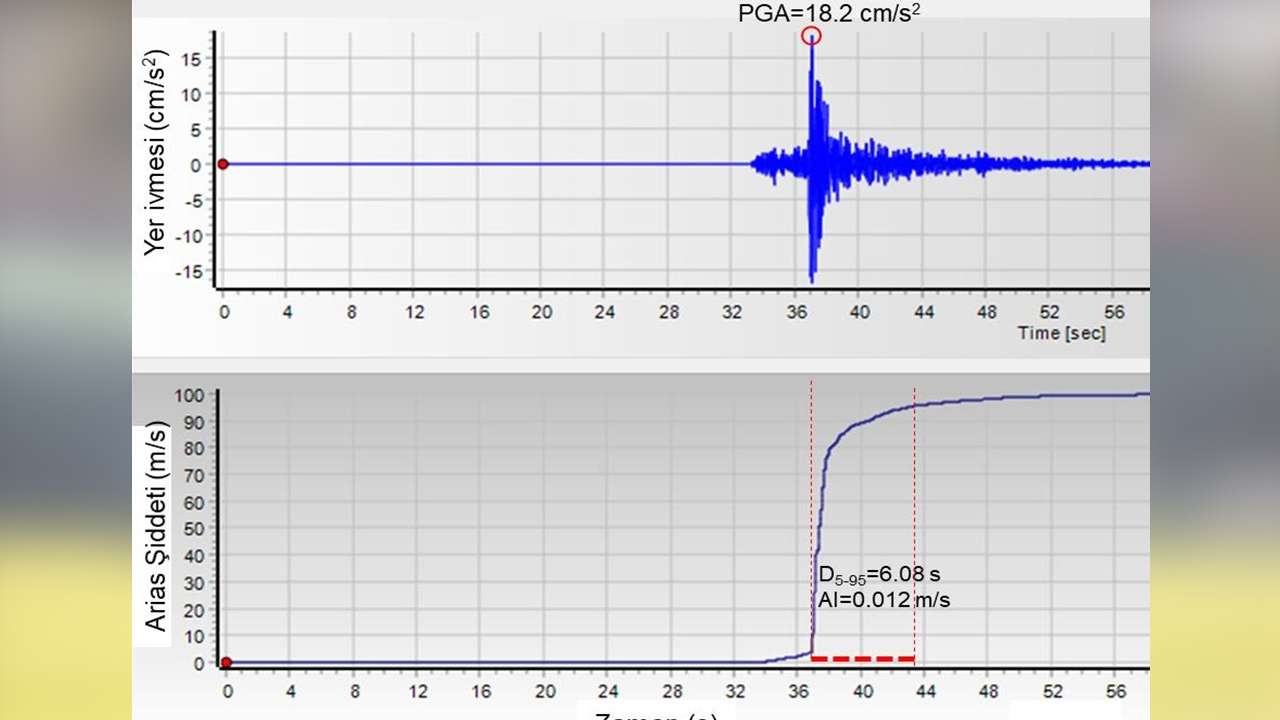Click the 'Zaman (s)' label below bottom chart

[655, 714]
